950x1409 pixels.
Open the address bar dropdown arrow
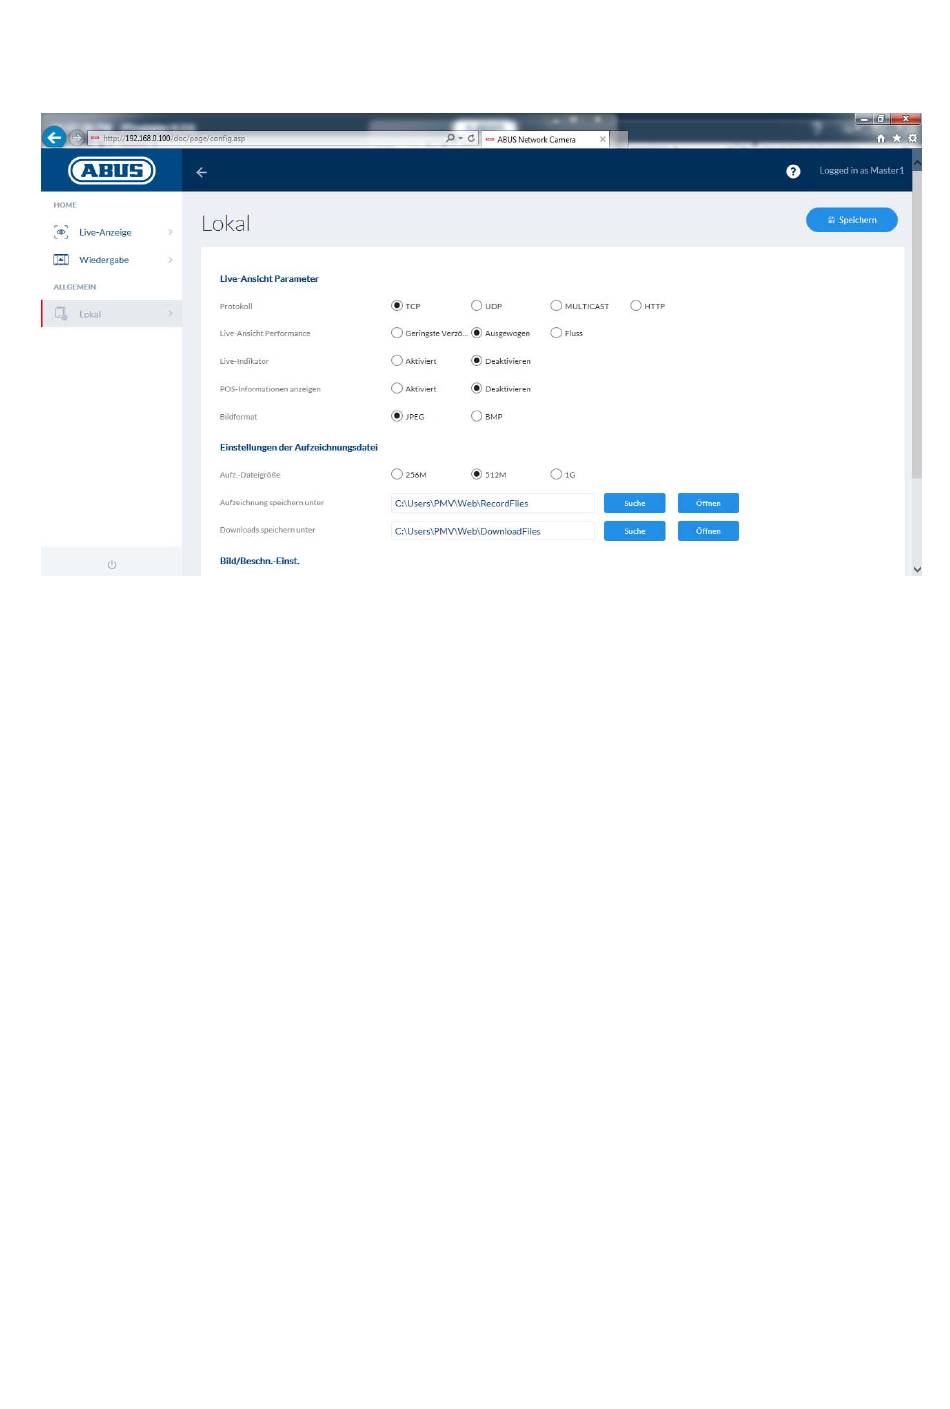point(460,138)
